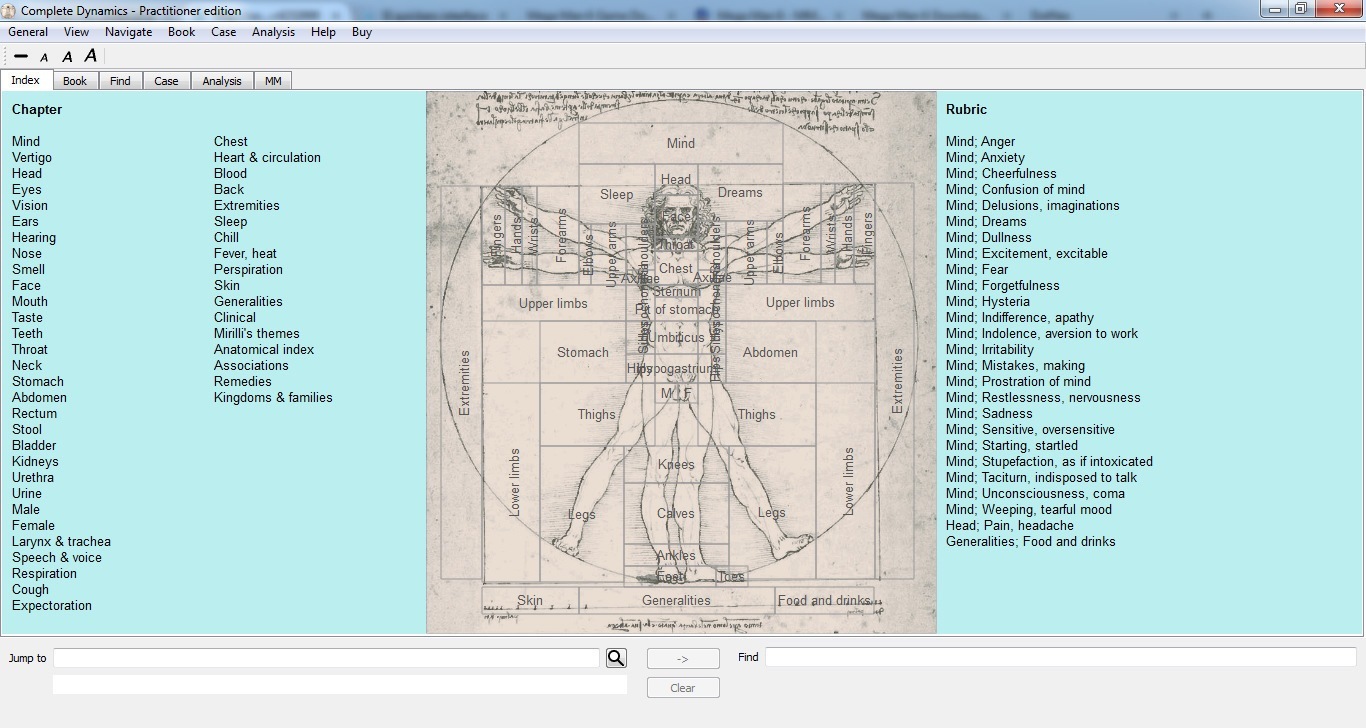Switch to the Analysis tab
This screenshot has width=1366, height=728.
click(x=222, y=81)
